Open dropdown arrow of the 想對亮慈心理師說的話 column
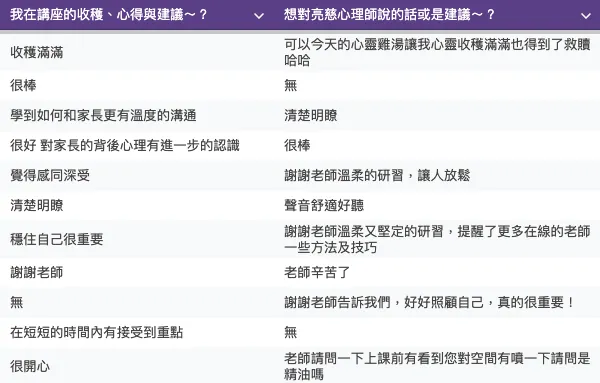The image size is (600, 383). click(x=585, y=16)
